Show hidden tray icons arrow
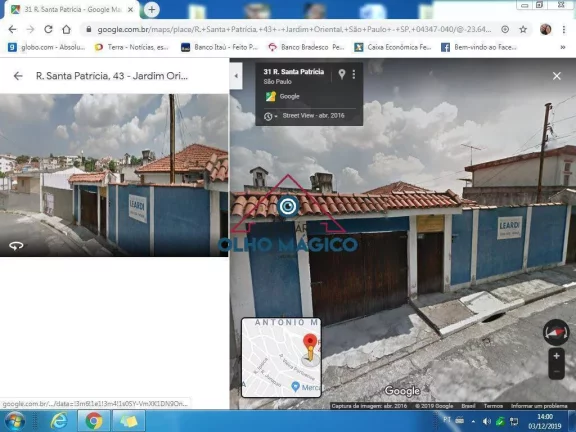The width and height of the screenshot is (576, 432). (473, 421)
